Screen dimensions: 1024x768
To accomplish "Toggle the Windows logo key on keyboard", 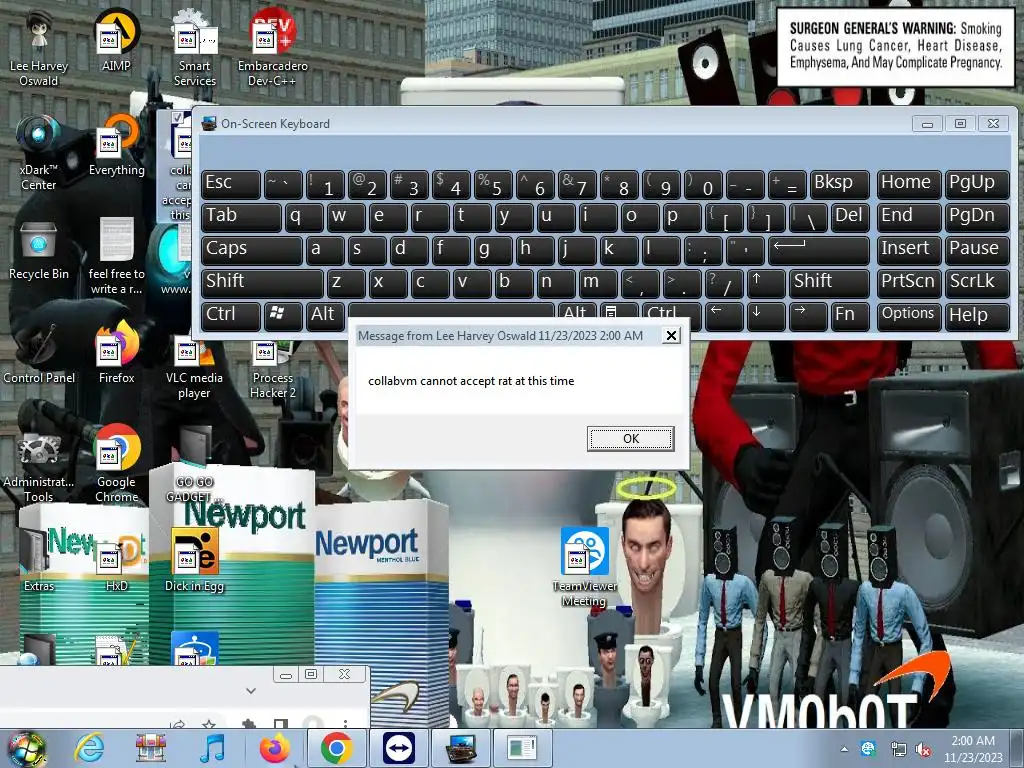I will 283,315.
